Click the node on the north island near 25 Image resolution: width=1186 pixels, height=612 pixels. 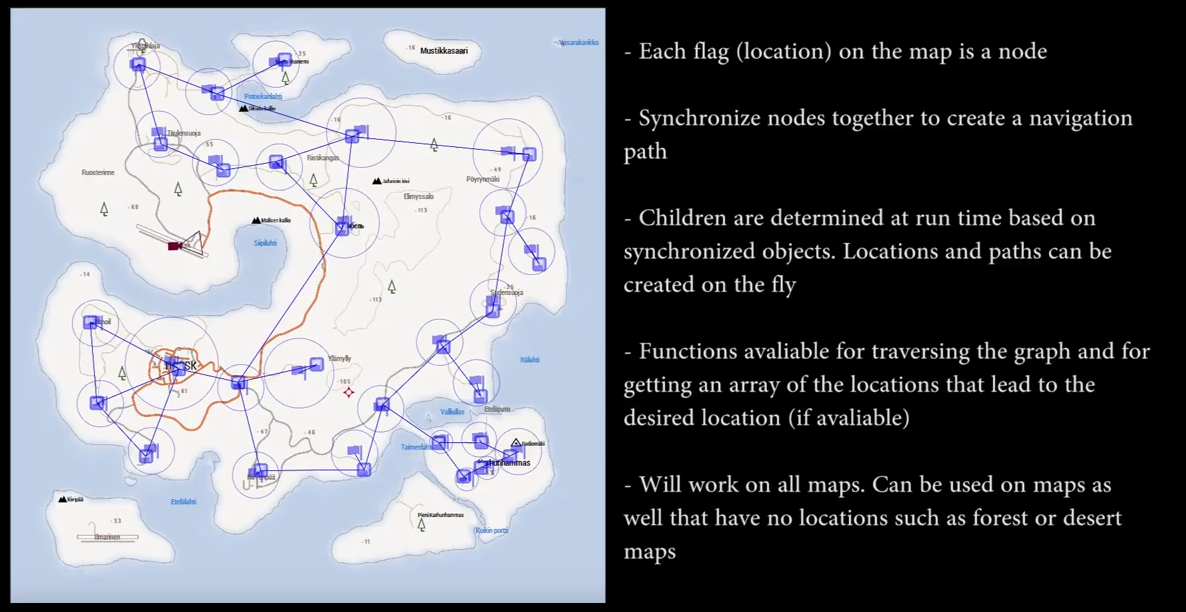[x=284, y=58]
